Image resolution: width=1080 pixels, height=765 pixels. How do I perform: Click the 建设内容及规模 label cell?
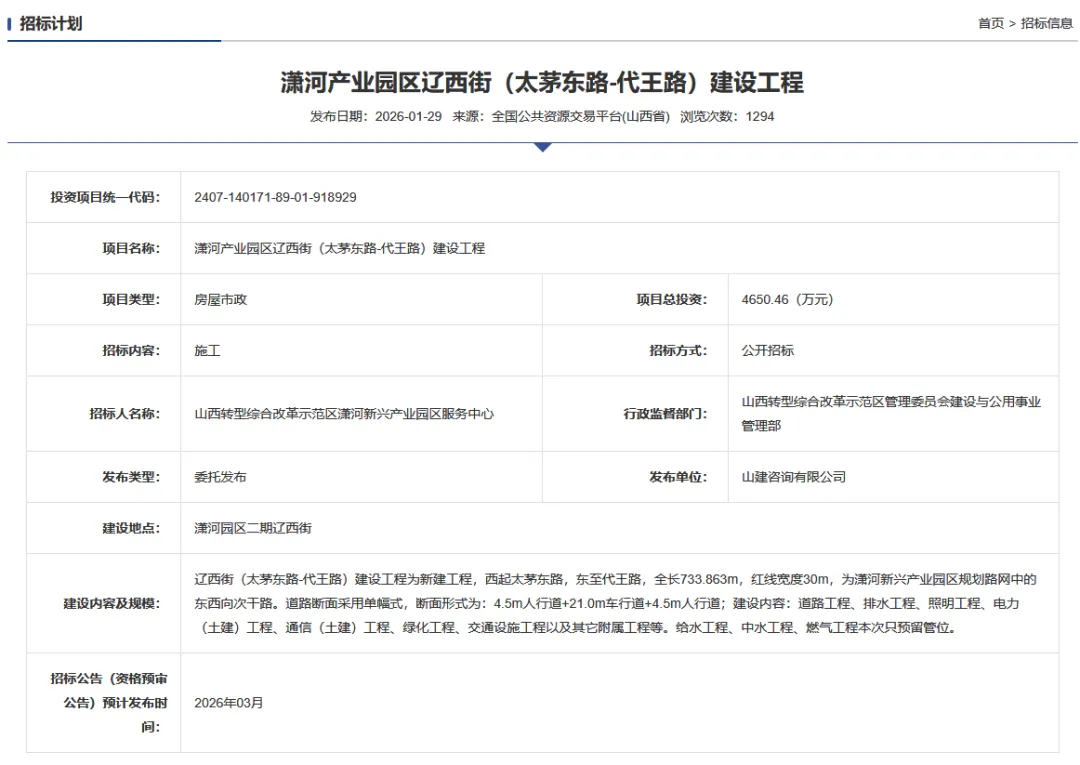(104, 603)
